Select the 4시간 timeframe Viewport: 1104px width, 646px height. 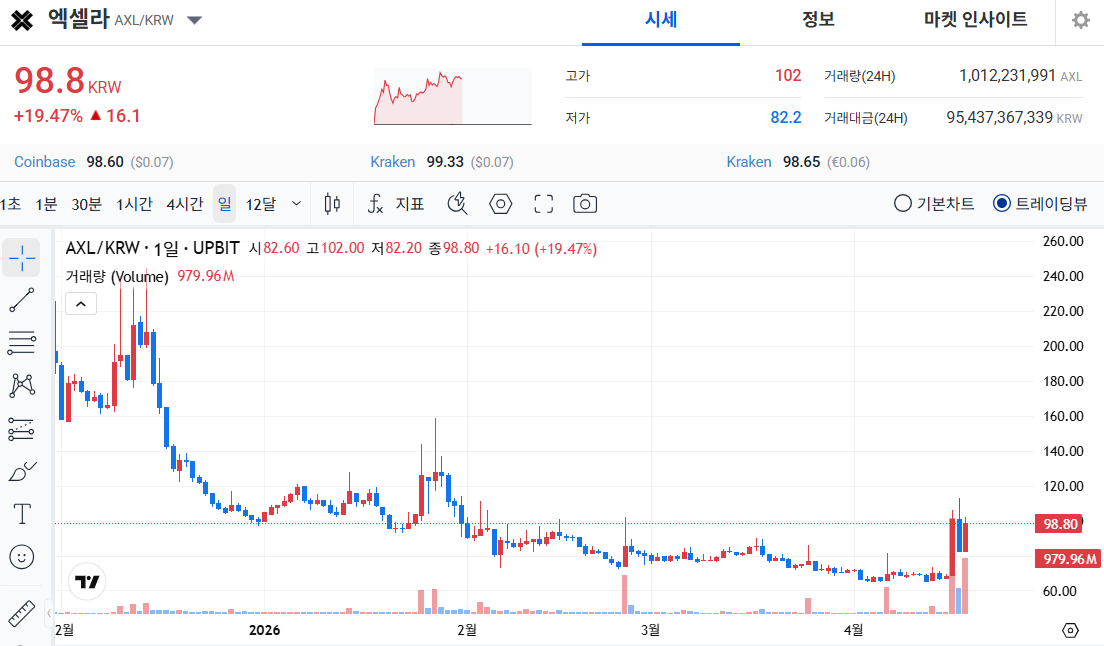pos(184,204)
